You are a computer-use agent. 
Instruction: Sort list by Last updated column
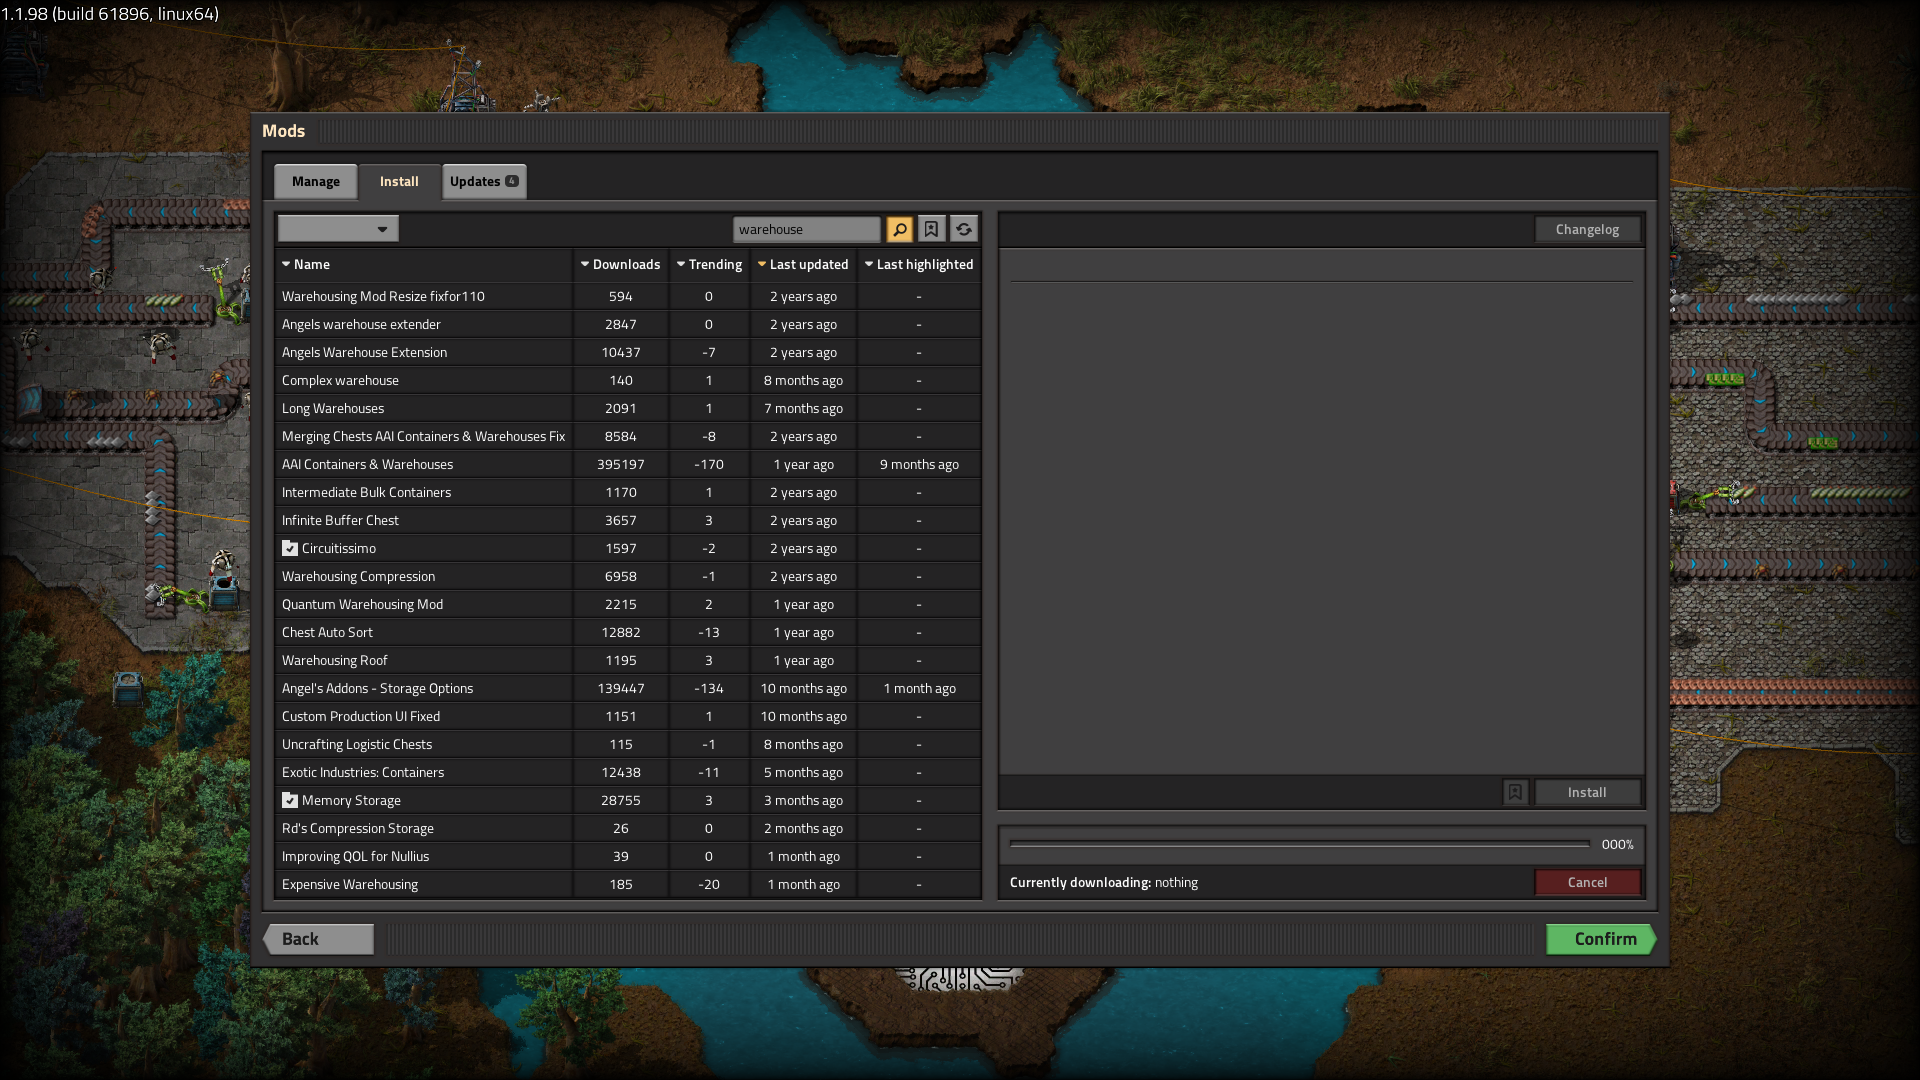pyautogui.click(x=803, y=264)
